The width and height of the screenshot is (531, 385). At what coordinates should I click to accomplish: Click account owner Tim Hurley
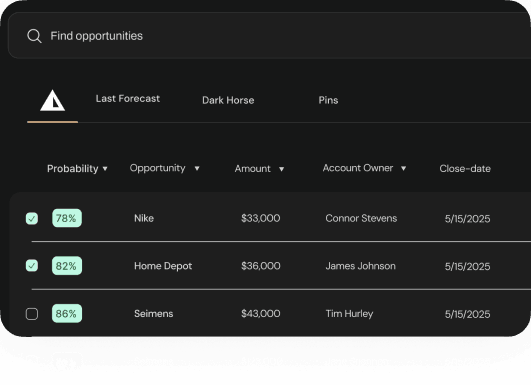click(x=349, y=314)
